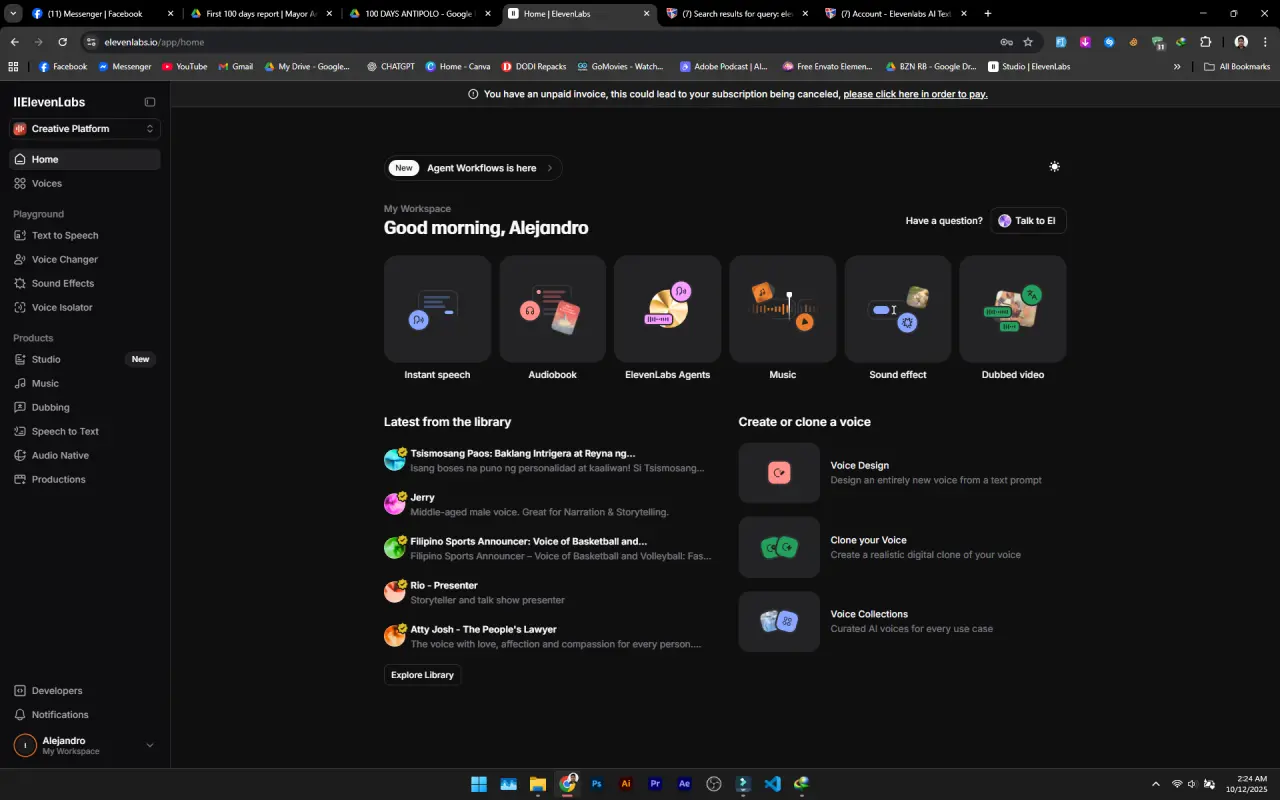
Task: Click the Audio Native sidebar icon
Action: point(21,455)
